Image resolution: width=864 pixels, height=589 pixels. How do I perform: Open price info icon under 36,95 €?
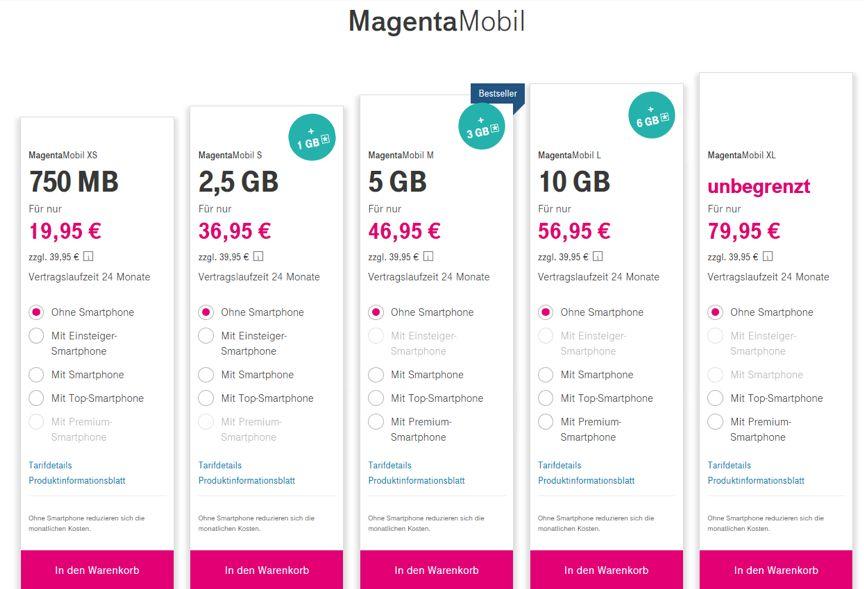click(258, 256)
